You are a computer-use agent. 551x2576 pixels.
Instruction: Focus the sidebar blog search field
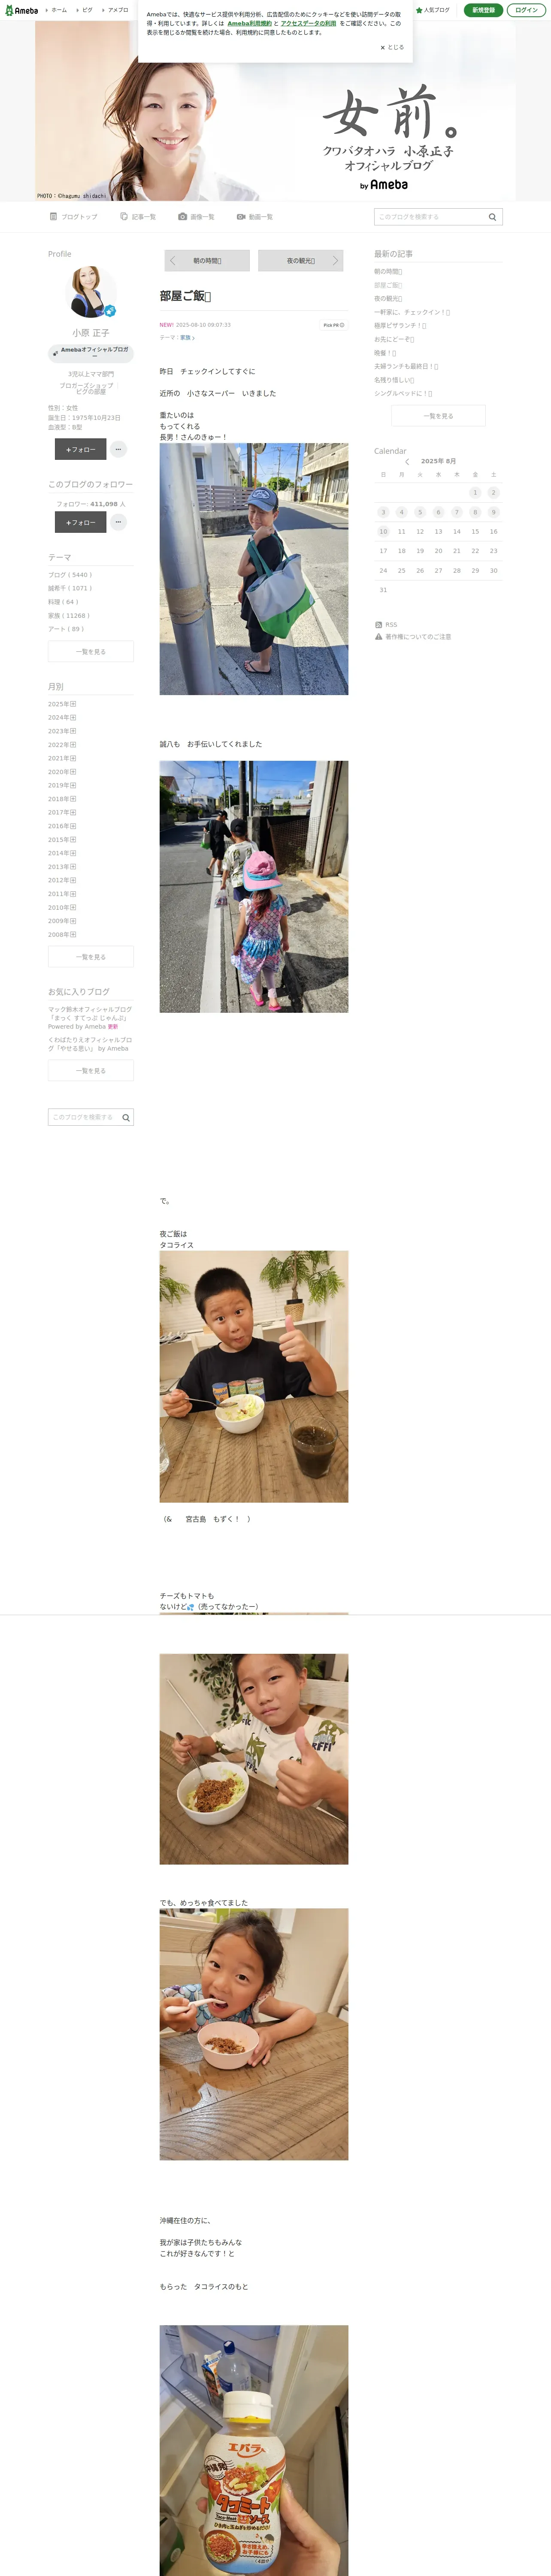click(84, 1117)
